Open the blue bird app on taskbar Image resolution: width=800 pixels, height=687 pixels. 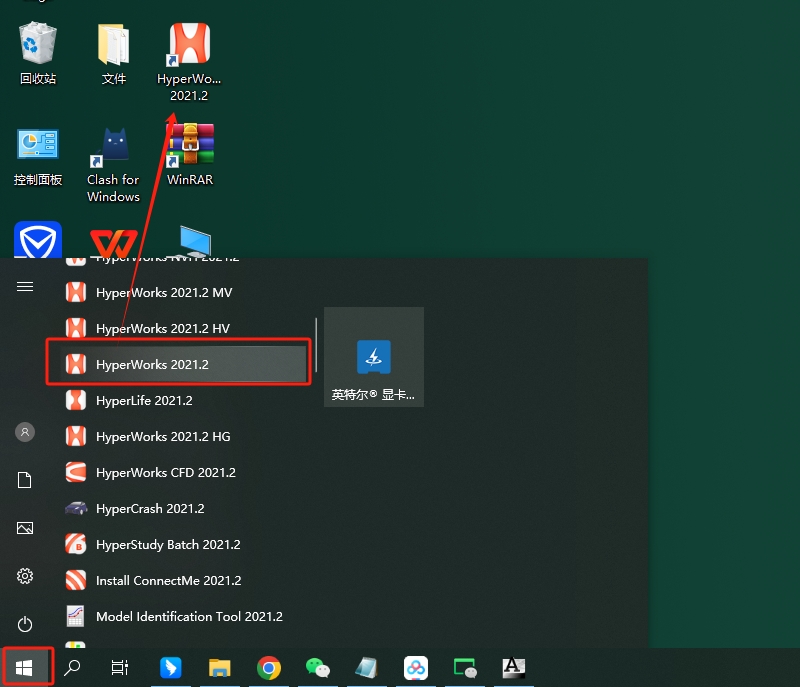pyautogui.click(x=171, y=667)
